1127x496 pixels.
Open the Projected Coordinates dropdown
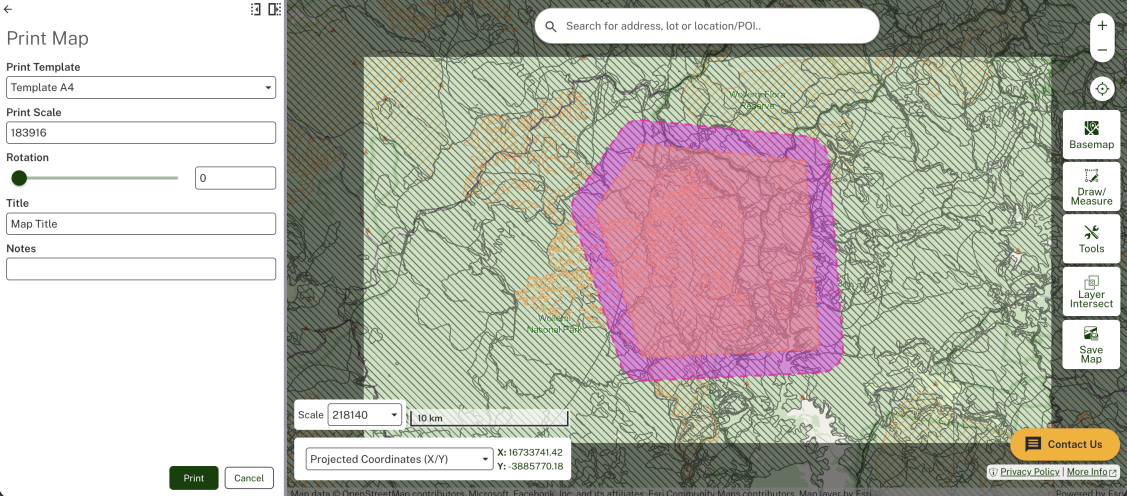[398, 459]
